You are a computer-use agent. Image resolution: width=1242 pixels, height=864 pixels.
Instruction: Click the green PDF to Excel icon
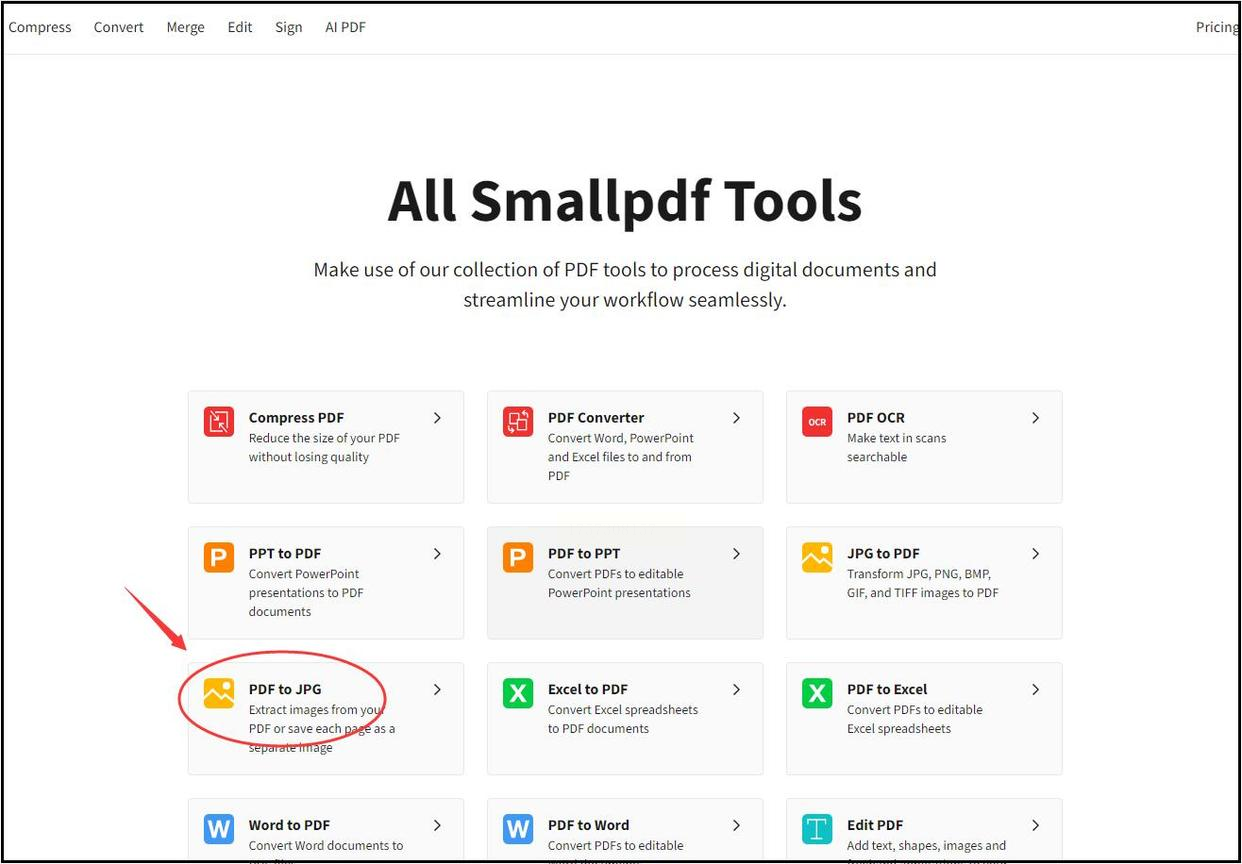tap(817, 694)
